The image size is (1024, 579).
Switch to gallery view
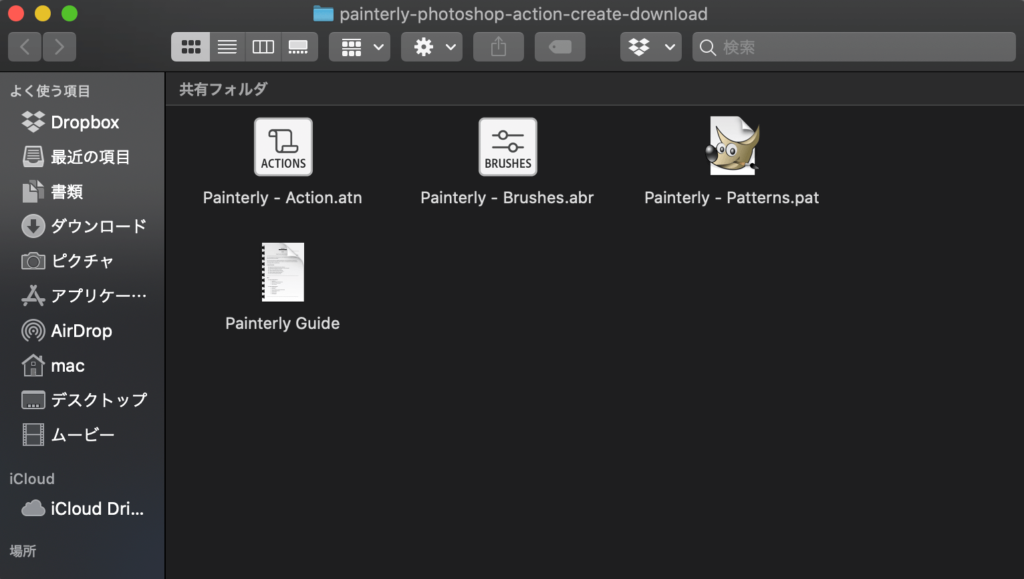point(299,47)
